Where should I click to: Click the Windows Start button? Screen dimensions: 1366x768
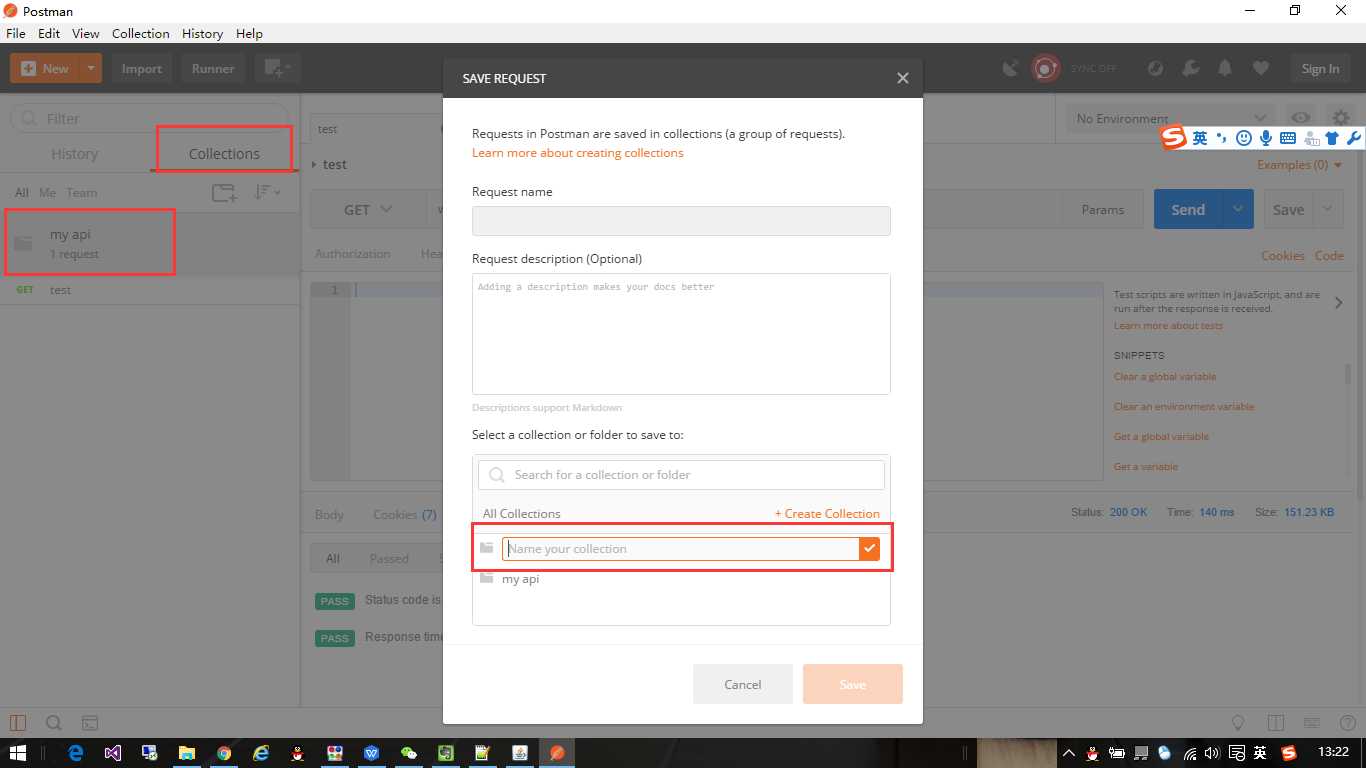pos(18,753)
